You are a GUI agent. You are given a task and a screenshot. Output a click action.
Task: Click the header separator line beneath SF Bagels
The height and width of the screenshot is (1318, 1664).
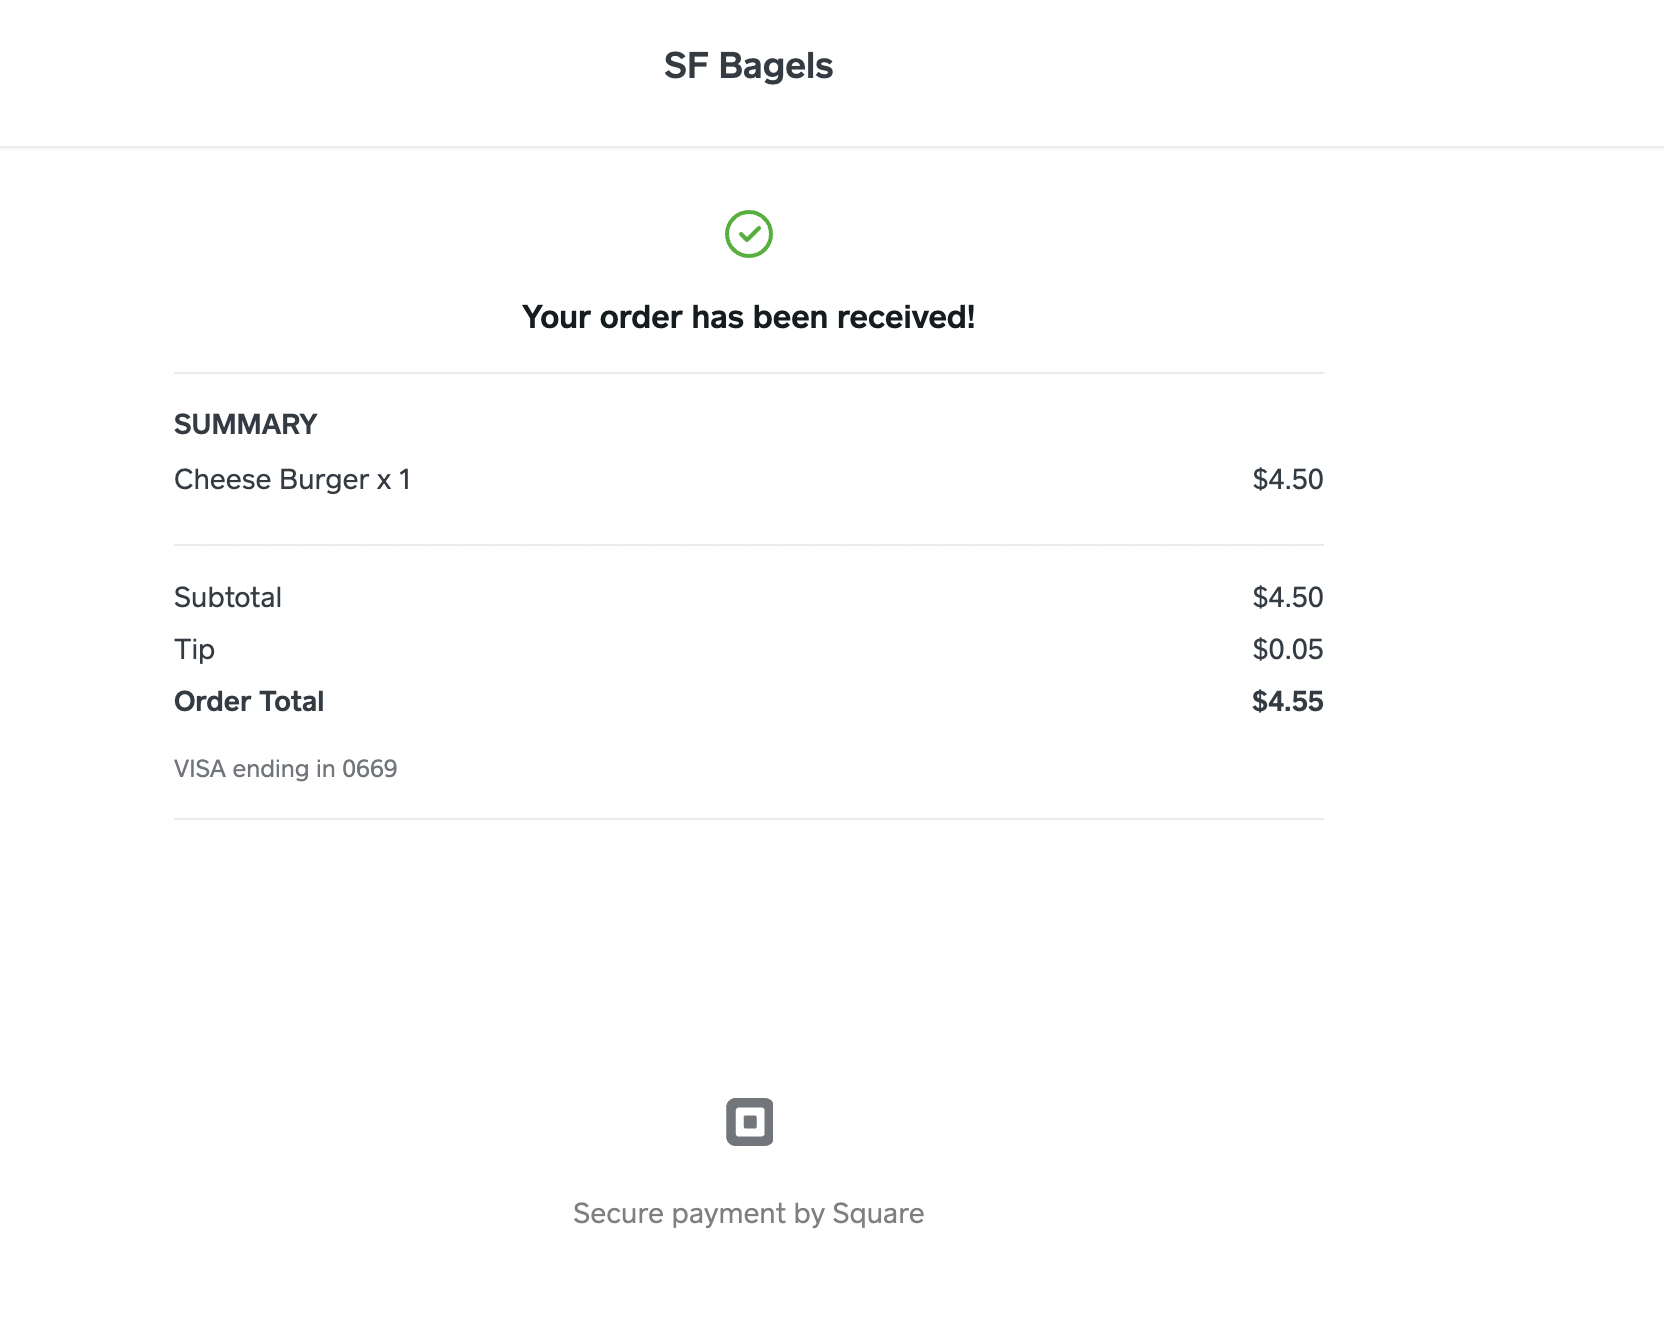click(832, 147)
